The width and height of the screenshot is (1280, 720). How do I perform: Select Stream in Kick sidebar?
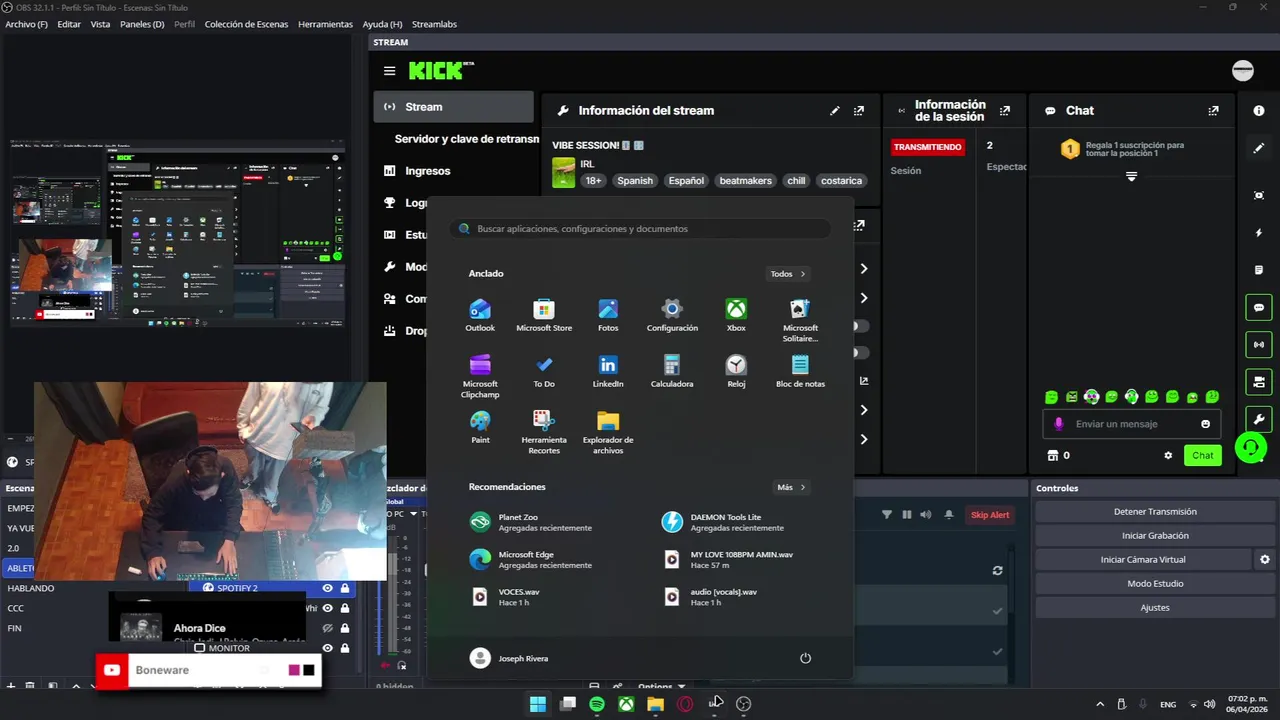[x=454, y=107]
